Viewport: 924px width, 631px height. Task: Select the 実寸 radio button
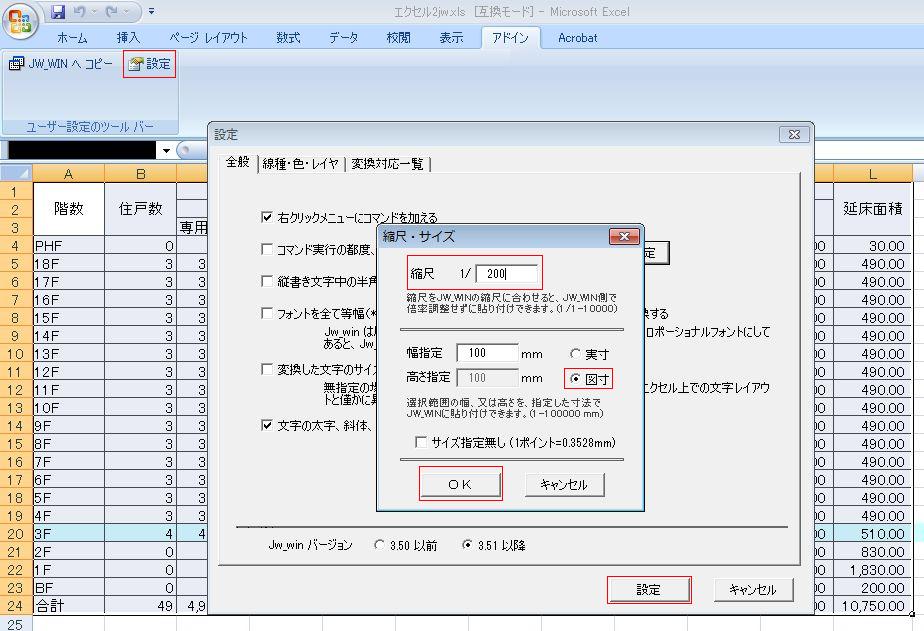(576, 354)
